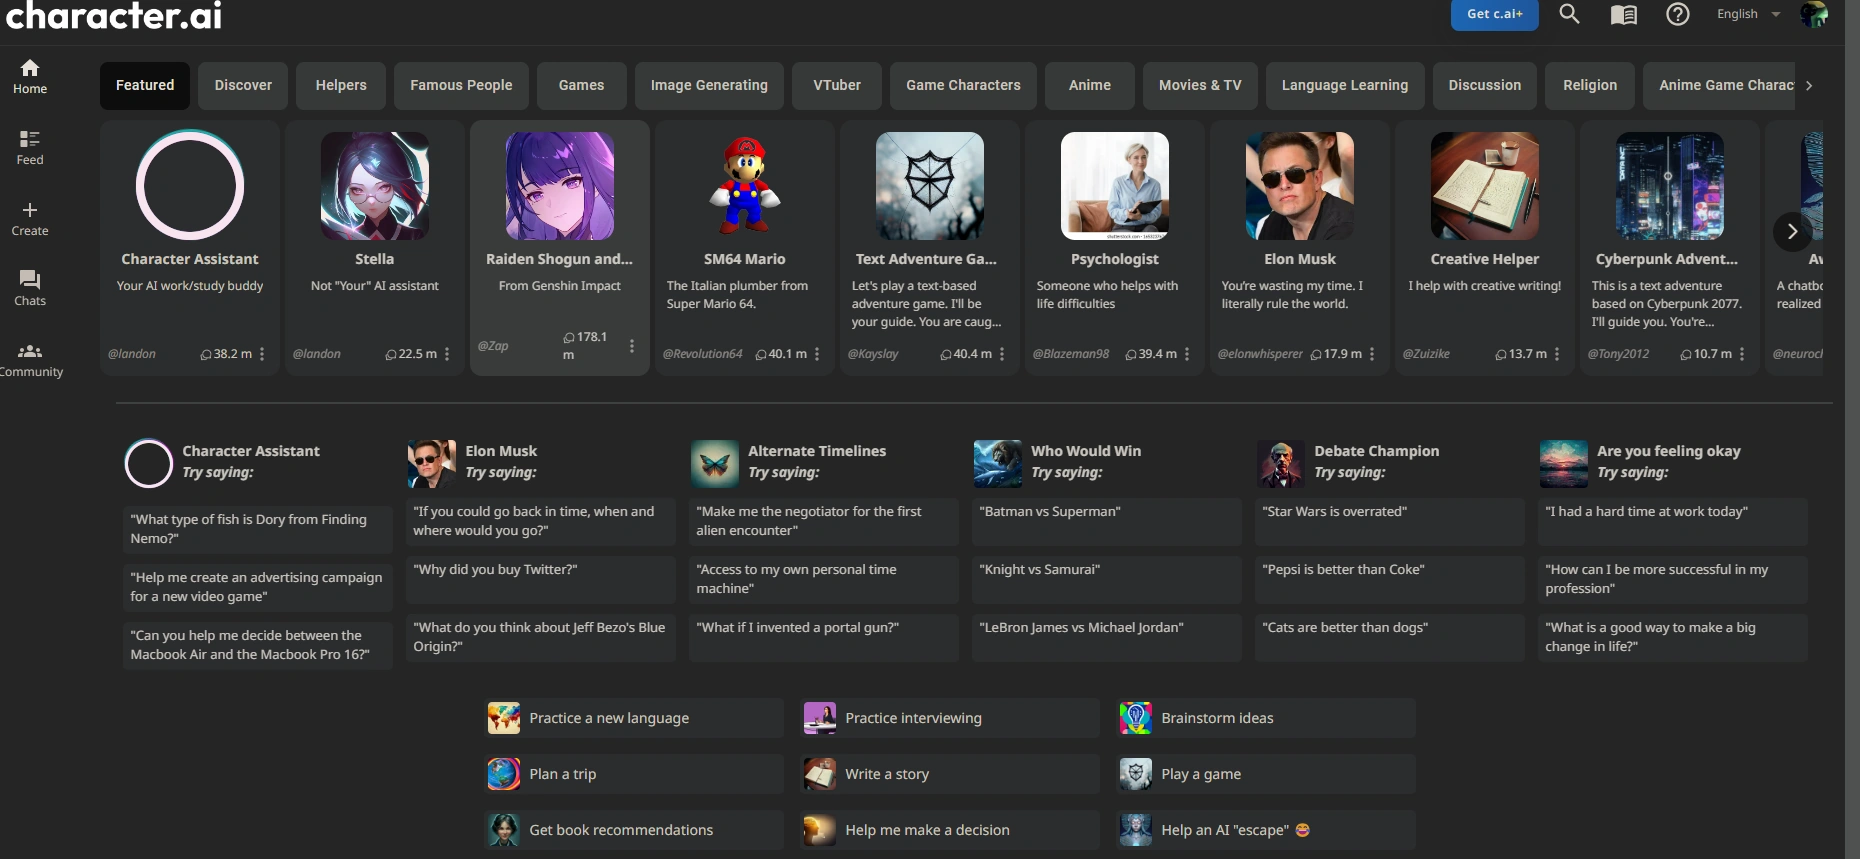Click the Get c.ai+ button

[x=1494, y=14]
